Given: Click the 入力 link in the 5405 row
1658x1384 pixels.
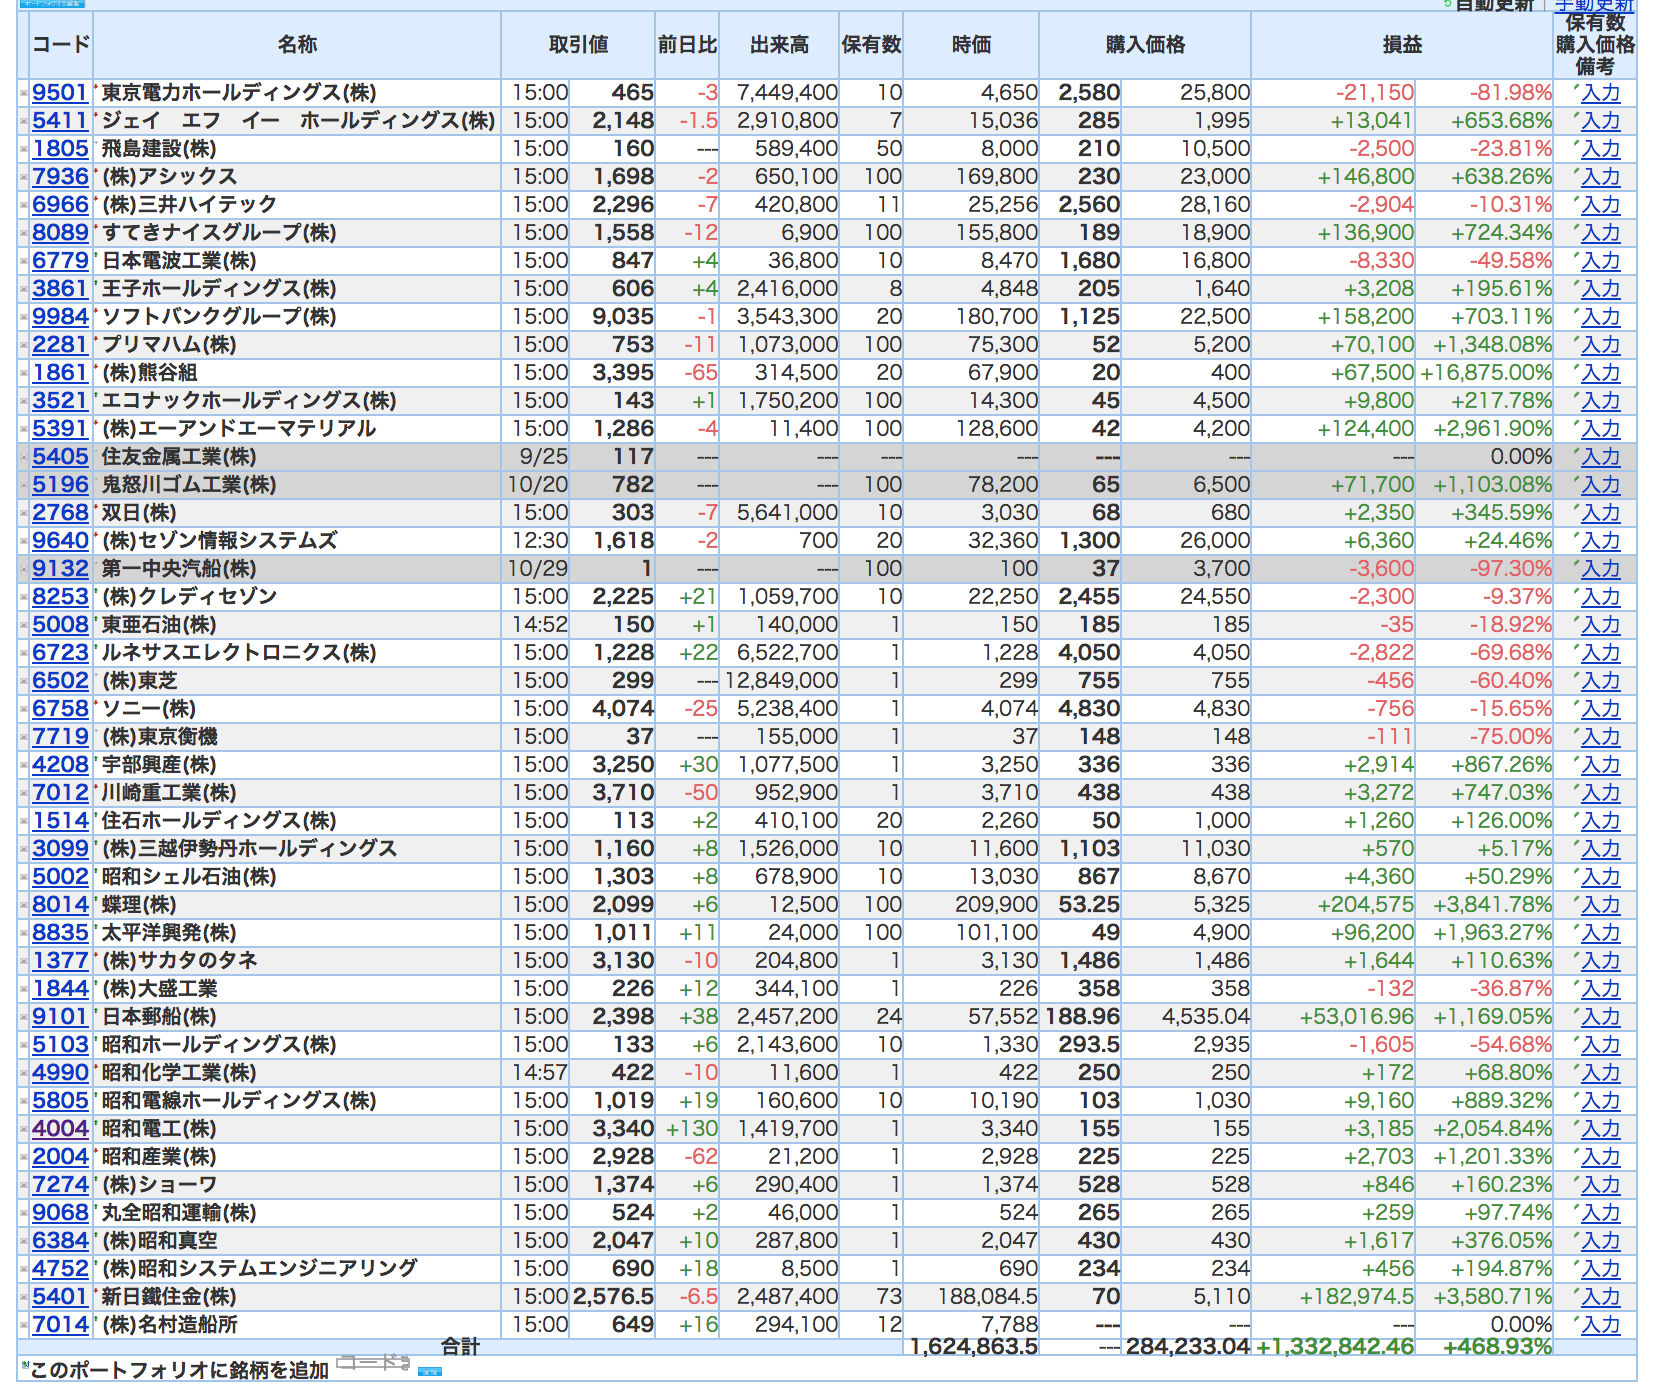Looking at the screenshot, I should 1600,457.
